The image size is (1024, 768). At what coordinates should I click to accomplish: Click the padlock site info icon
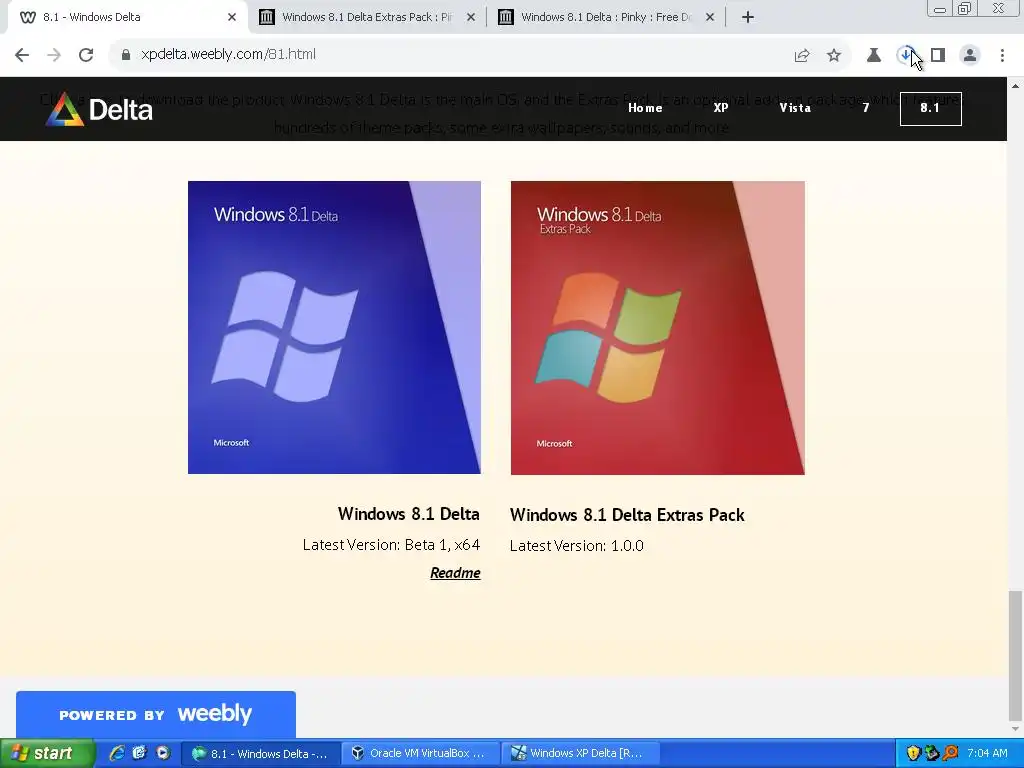click(126, 55)
